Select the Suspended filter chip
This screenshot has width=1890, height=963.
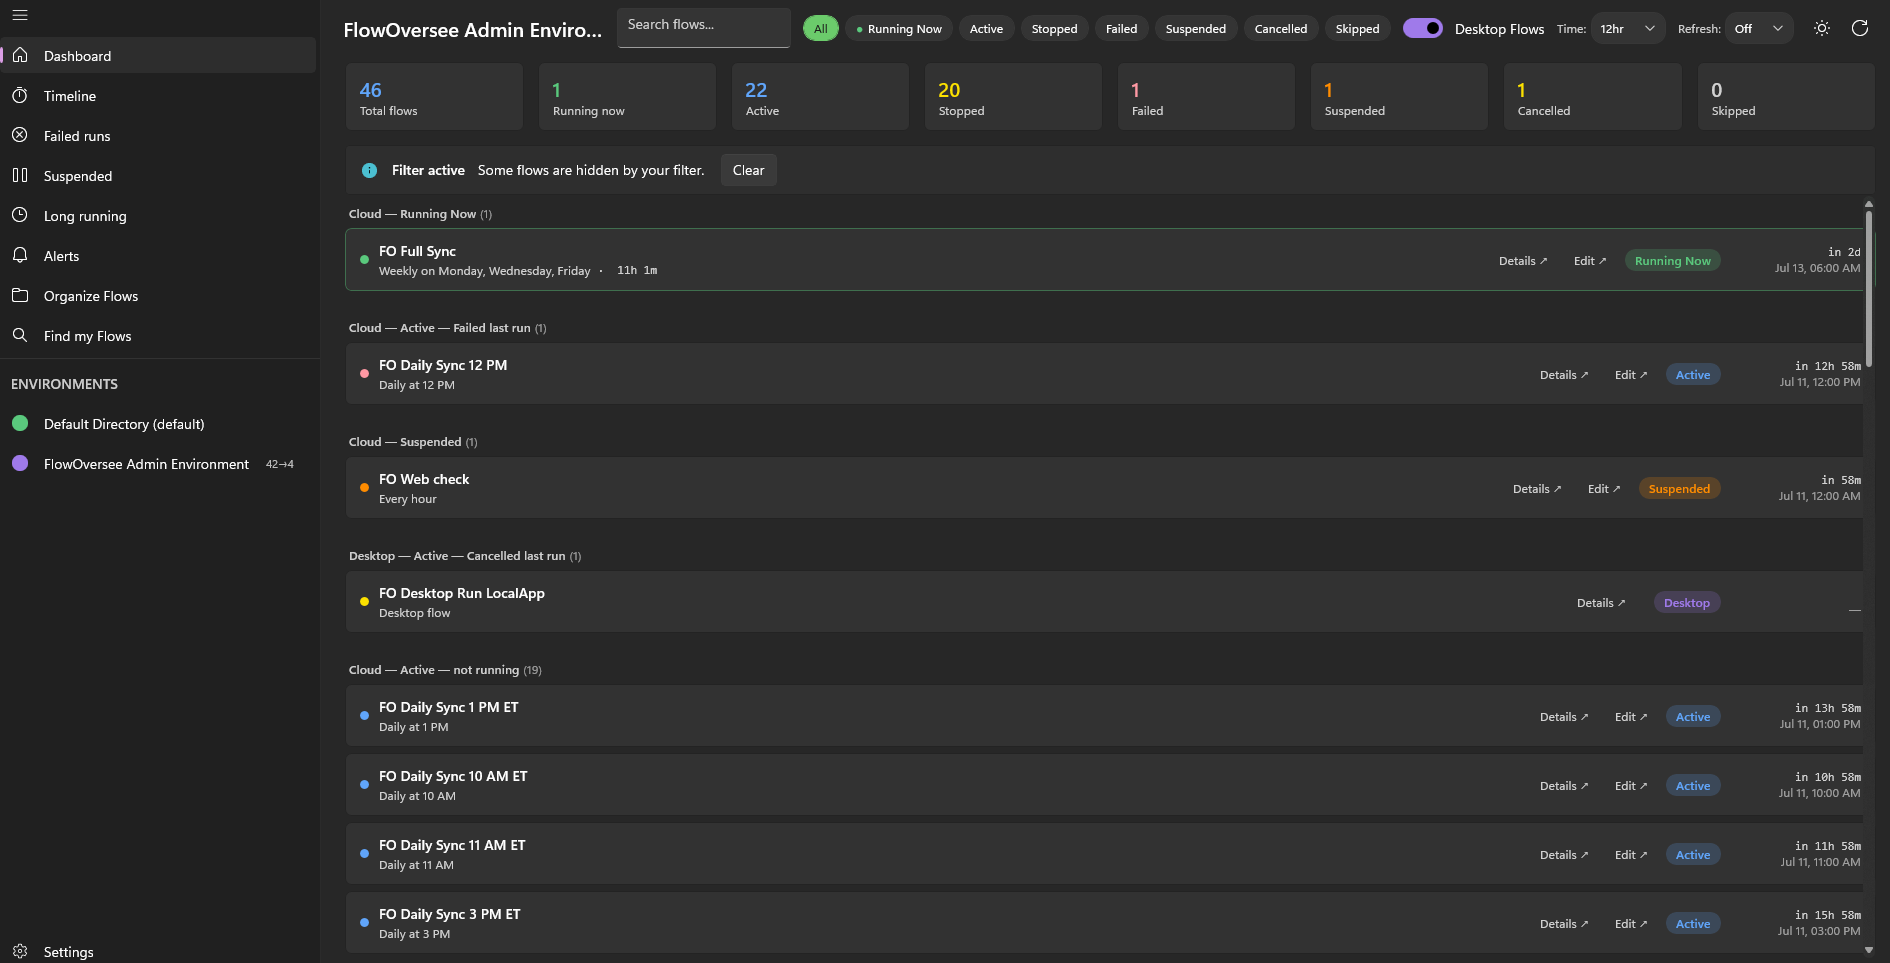(1196, 28)
